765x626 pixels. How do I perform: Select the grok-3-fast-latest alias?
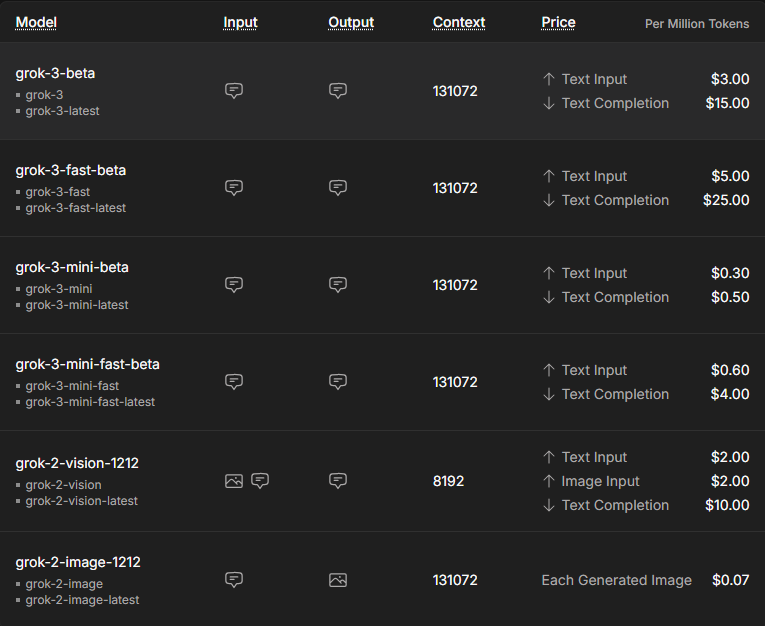76,208
